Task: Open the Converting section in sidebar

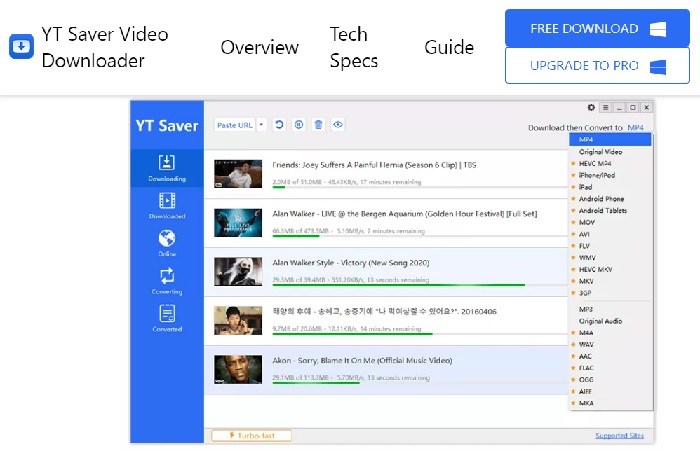Action: pos(167,281)
